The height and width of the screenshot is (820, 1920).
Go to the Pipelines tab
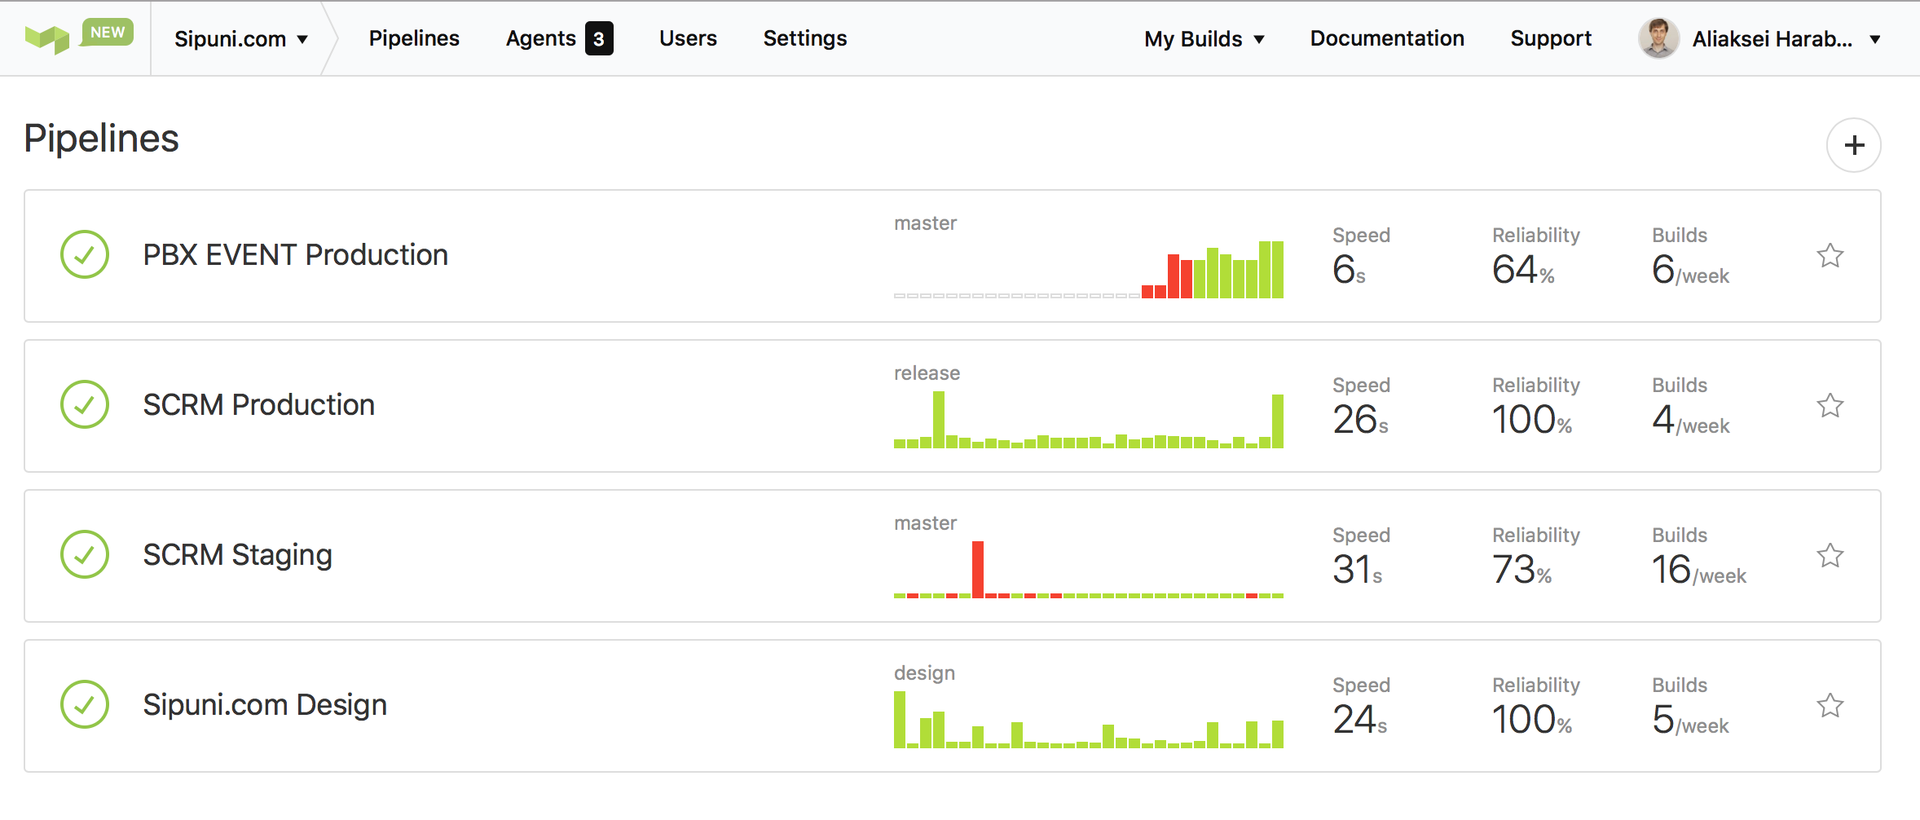point(414,38)
